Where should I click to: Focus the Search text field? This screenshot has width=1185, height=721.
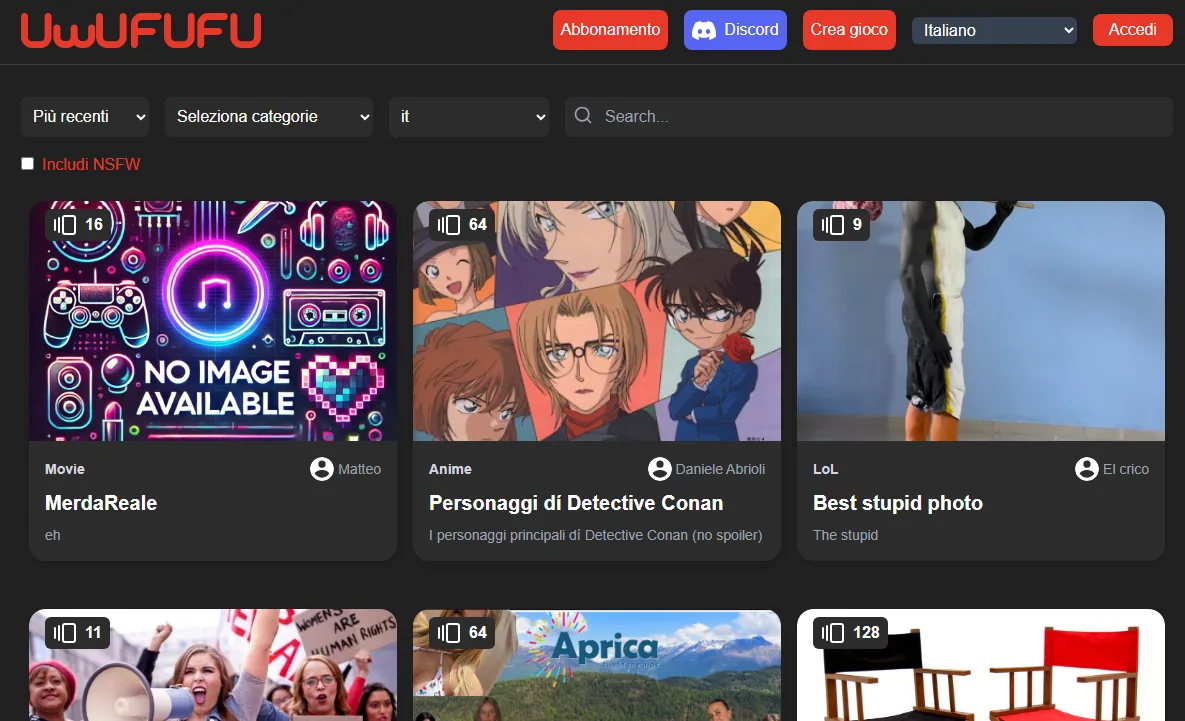click(x=869, y=116)
